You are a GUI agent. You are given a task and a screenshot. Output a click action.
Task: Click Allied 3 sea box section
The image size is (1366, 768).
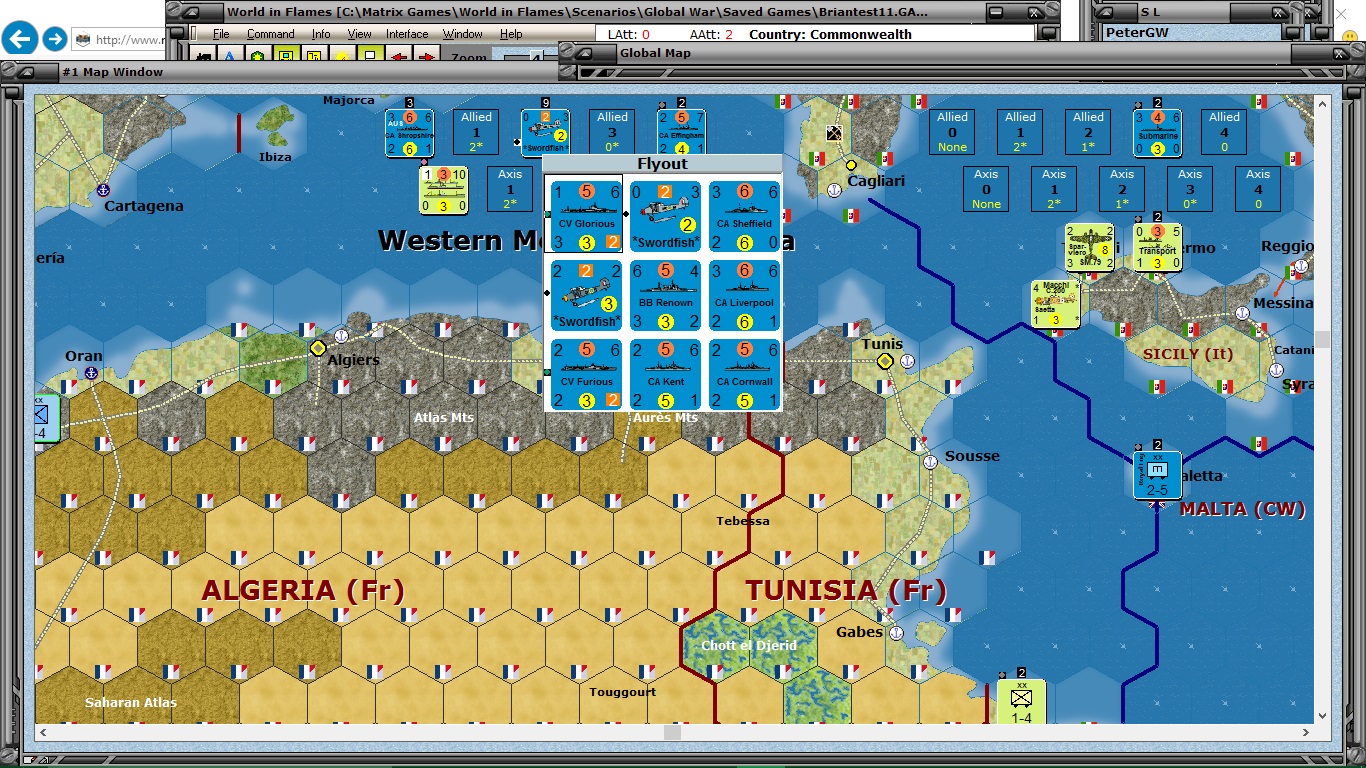pos(612,133)
